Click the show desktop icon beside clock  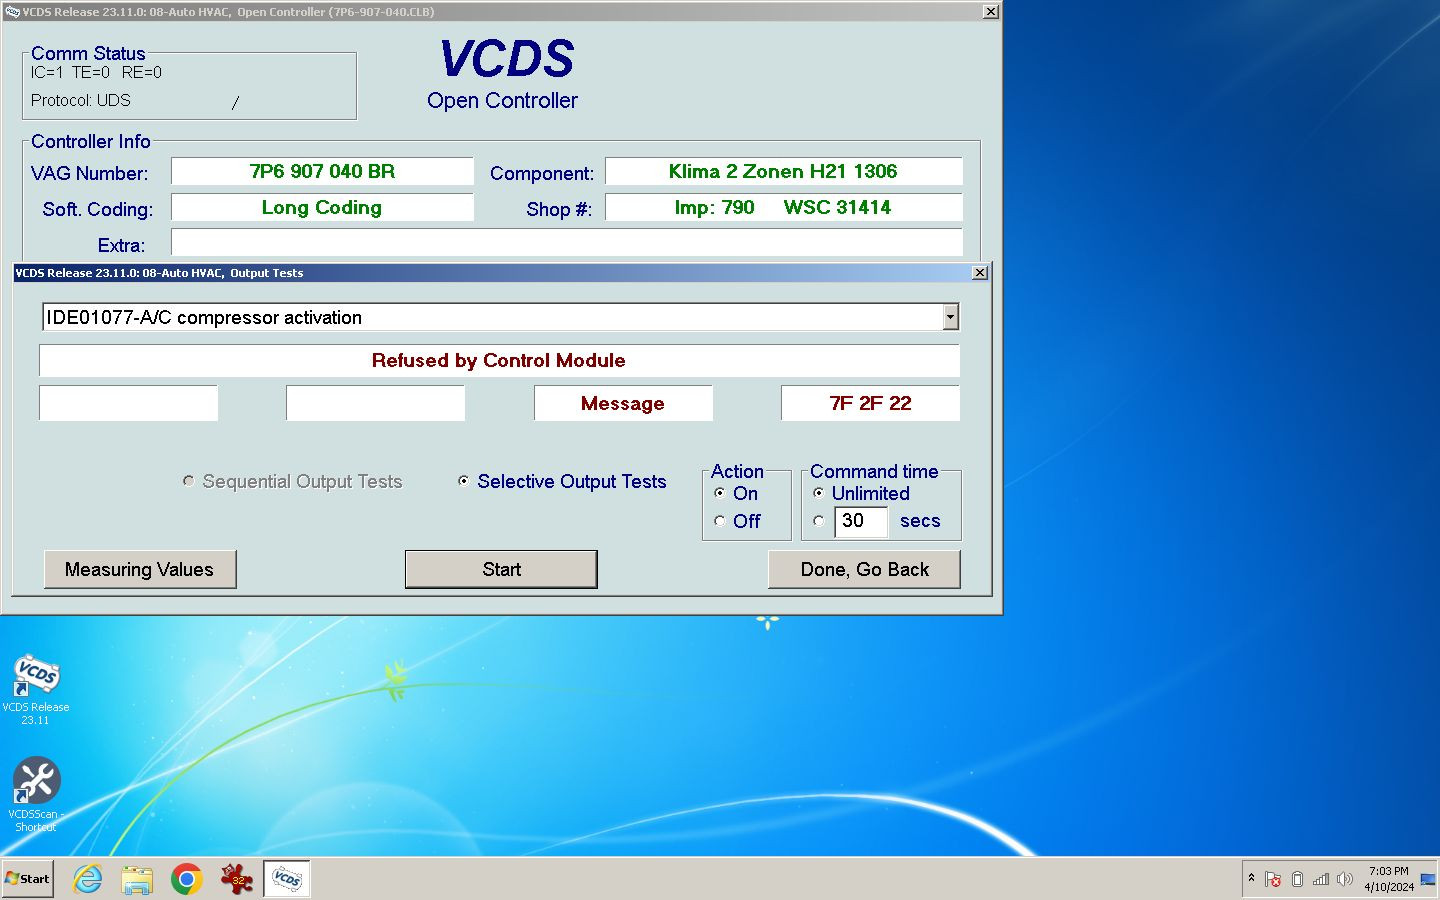point(1428,879)
